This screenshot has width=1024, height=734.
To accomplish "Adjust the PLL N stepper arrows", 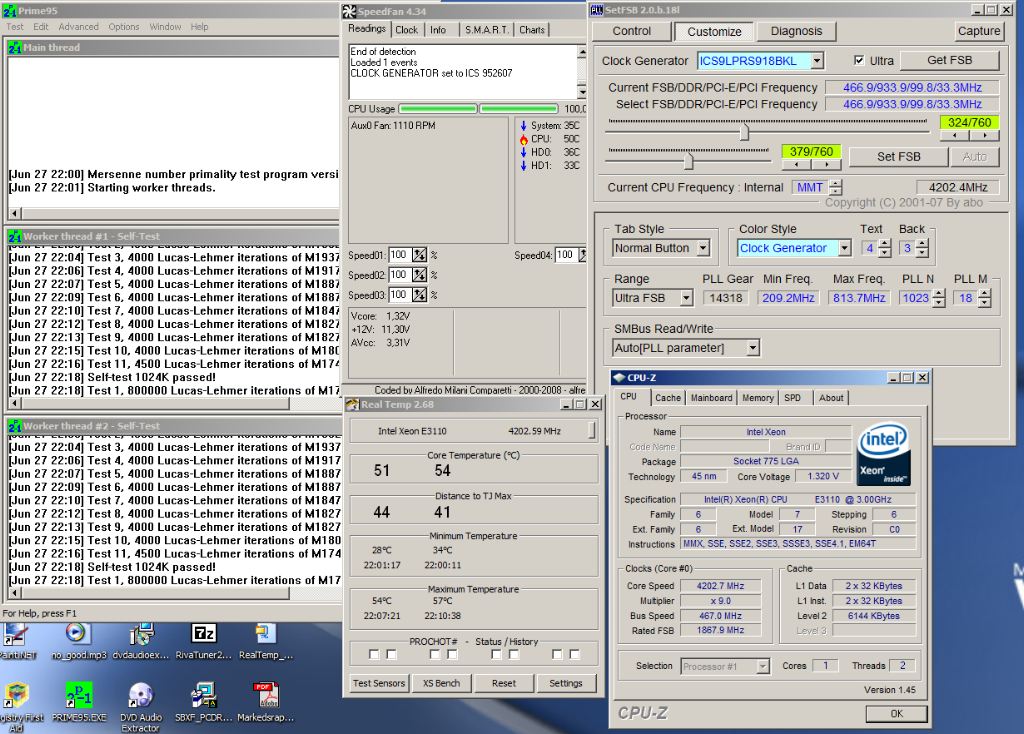I will coord(938,298).
